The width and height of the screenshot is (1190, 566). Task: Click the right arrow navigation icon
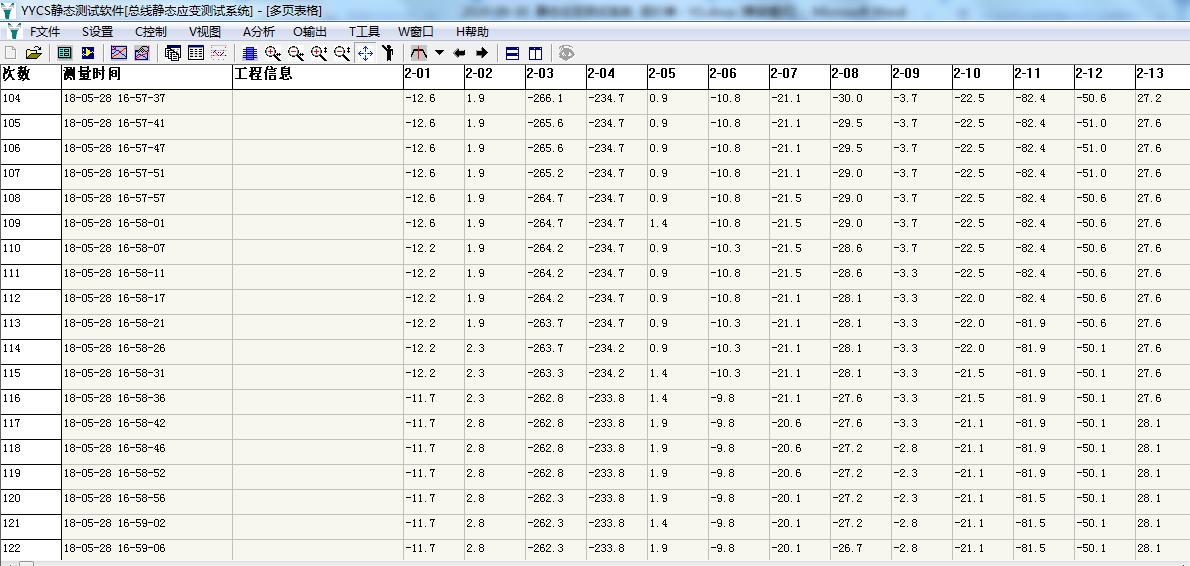pyautogui.click(x=482, y=53)
